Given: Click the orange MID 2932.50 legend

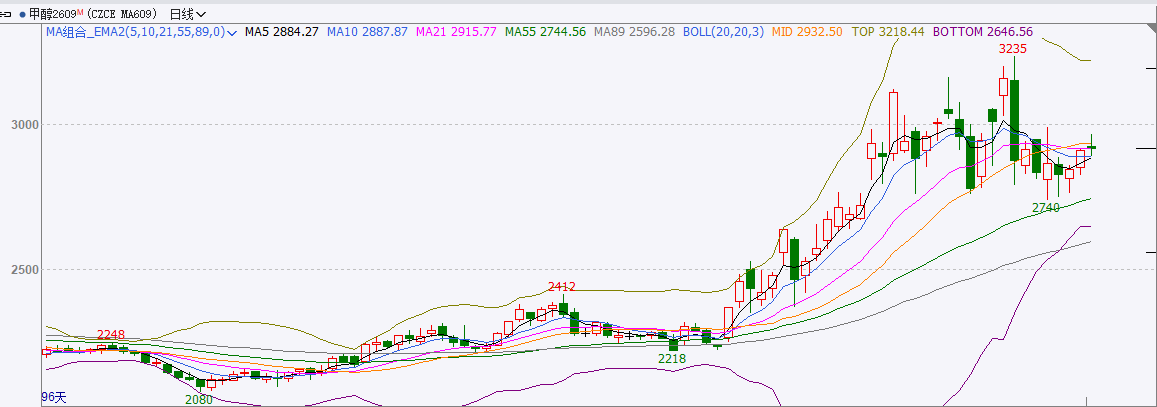Looking at the screenshot, I should click(808, 33).
